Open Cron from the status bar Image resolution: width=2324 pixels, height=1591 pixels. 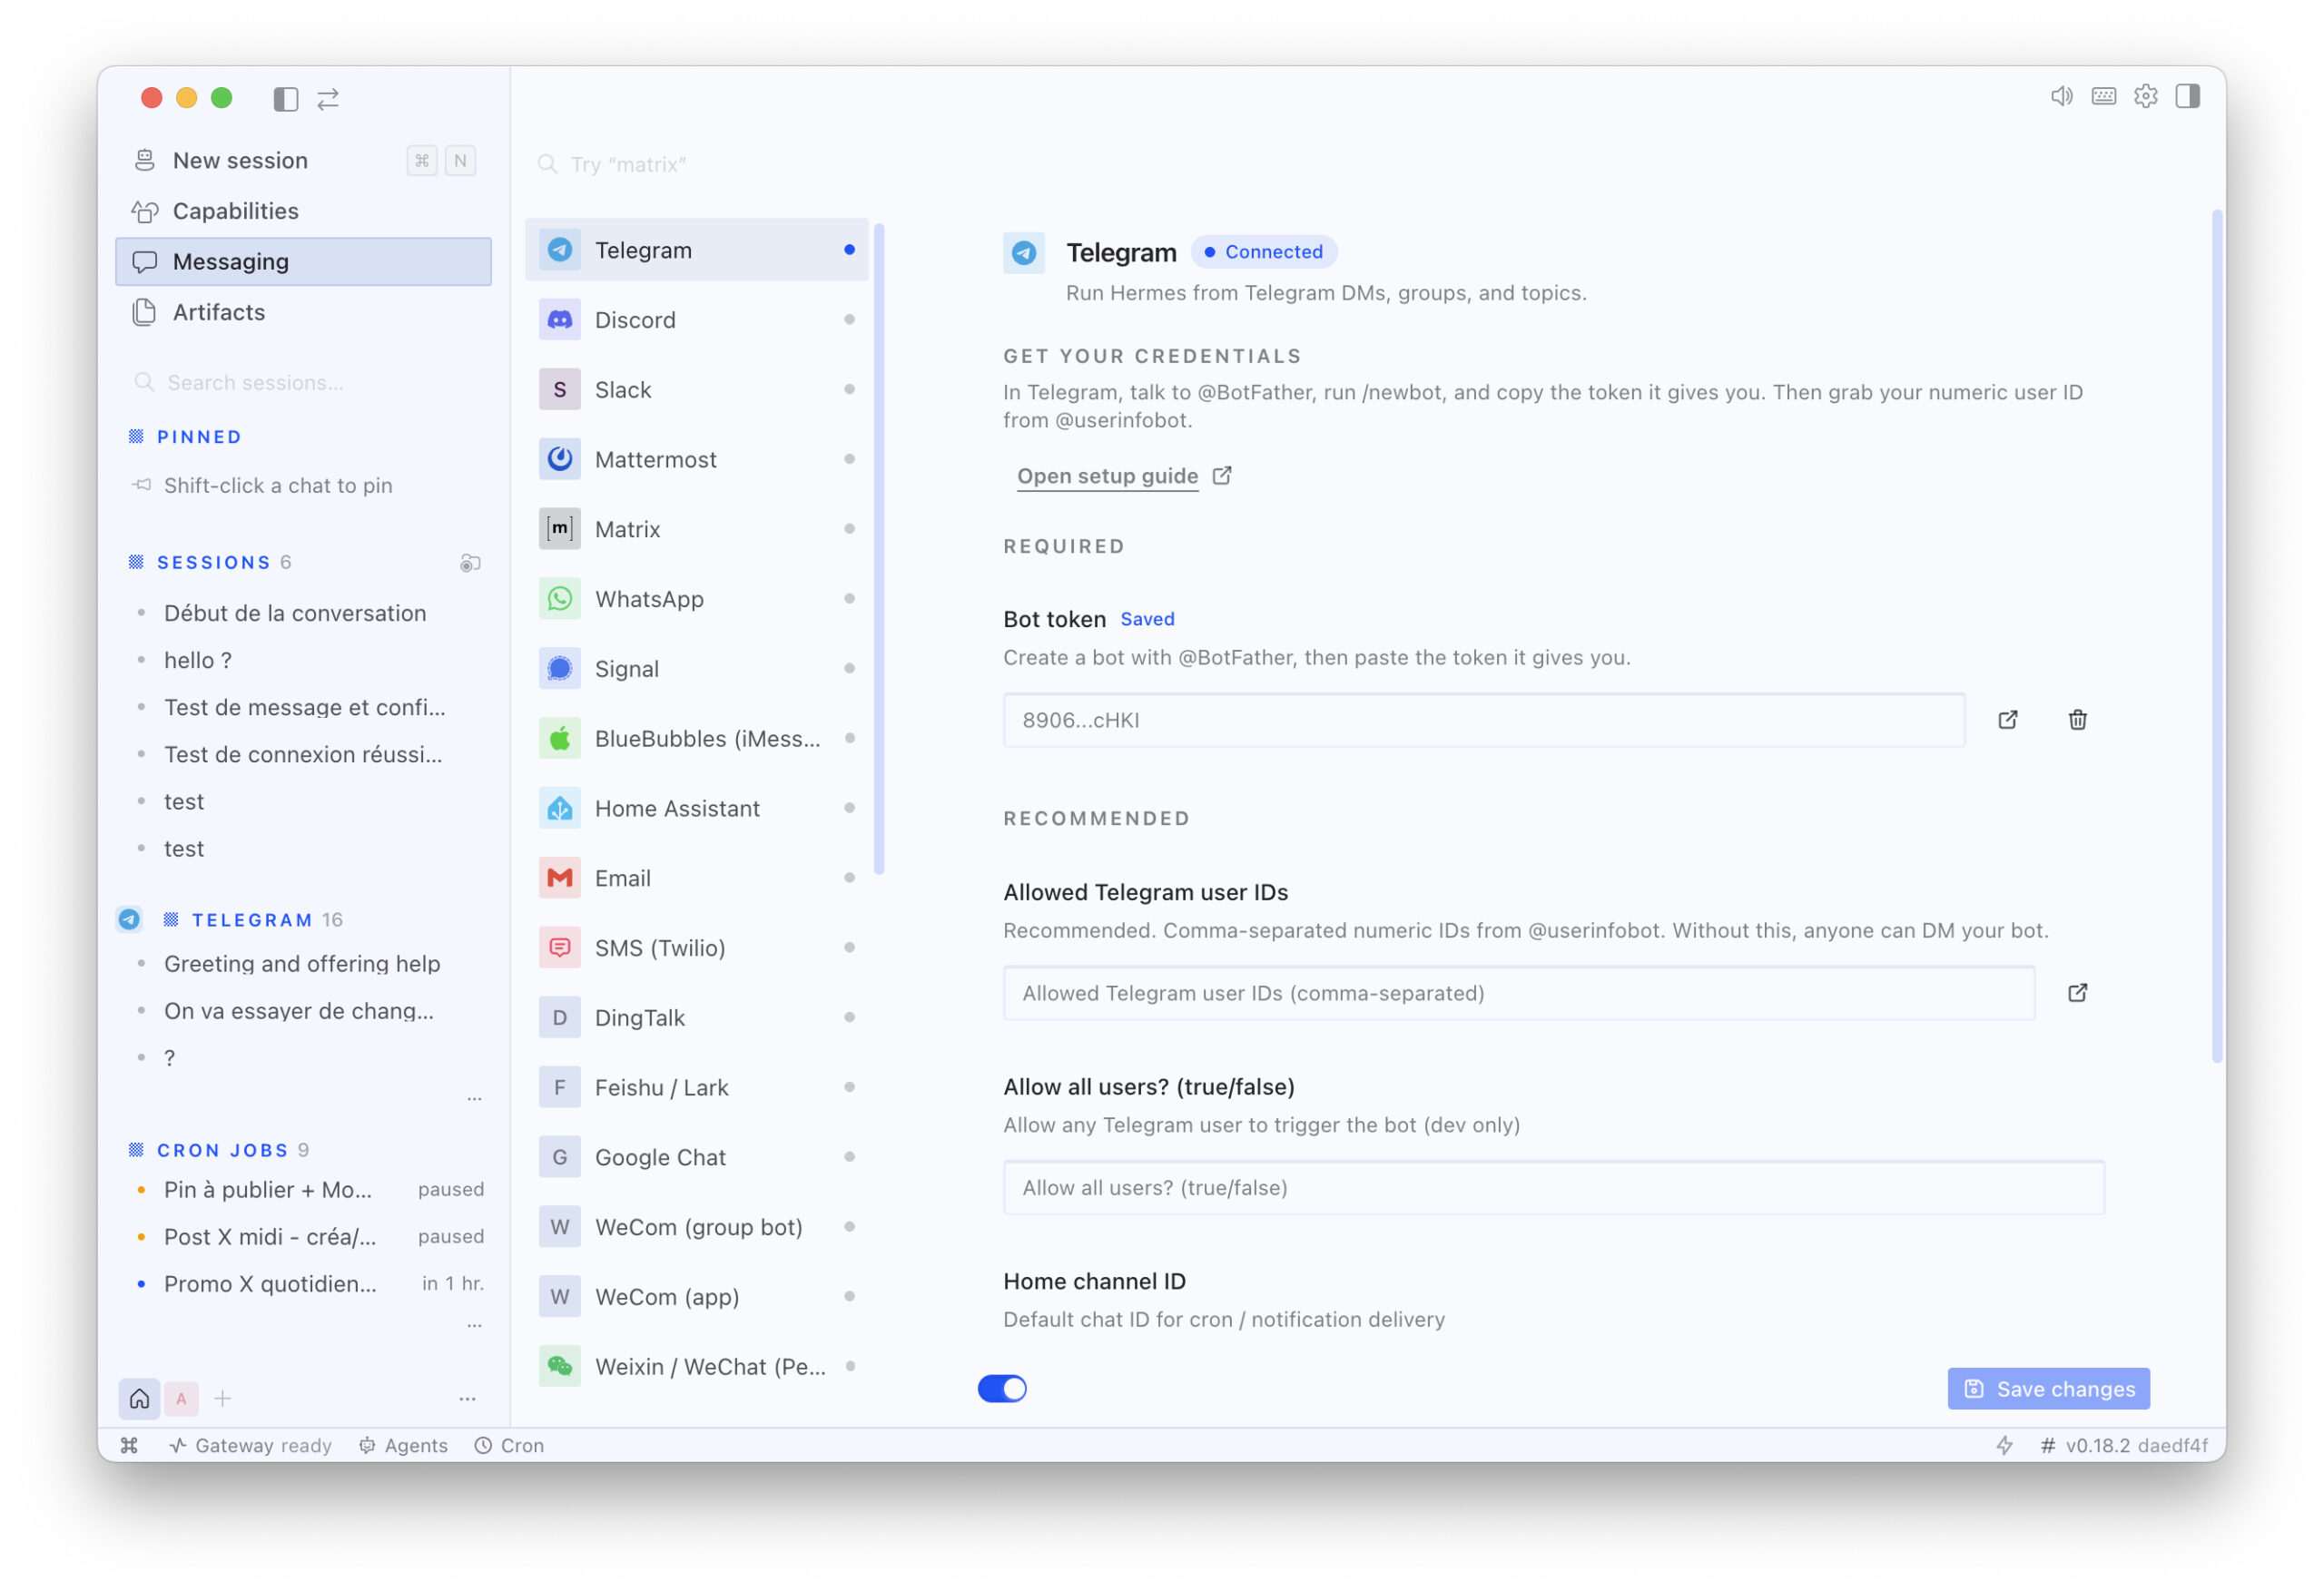click(x=510, y=1445)
